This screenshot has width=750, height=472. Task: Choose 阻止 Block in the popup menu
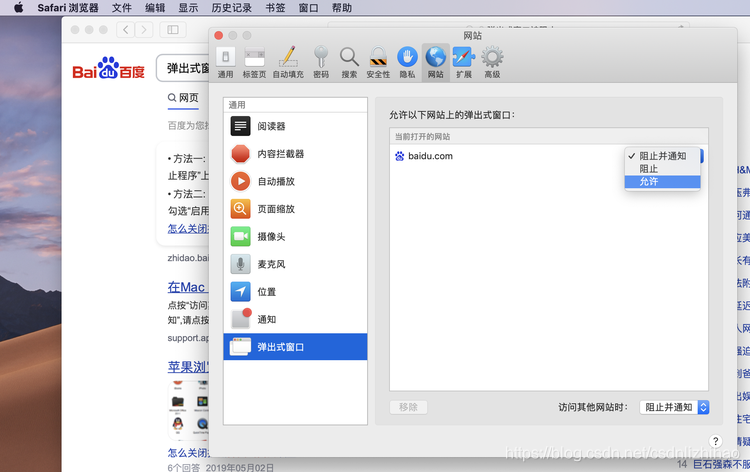tap(662, 169)
